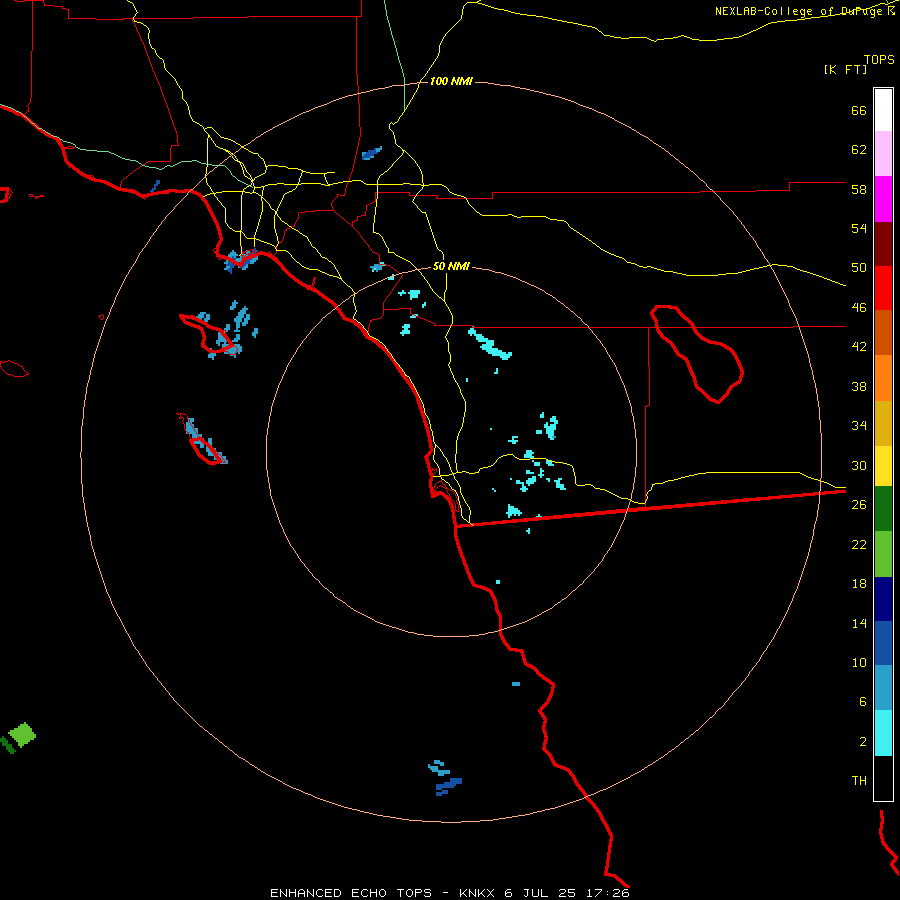Click the "10" legend value
Image resolution: width=900 pixels, height=900 pixels.
859,662
